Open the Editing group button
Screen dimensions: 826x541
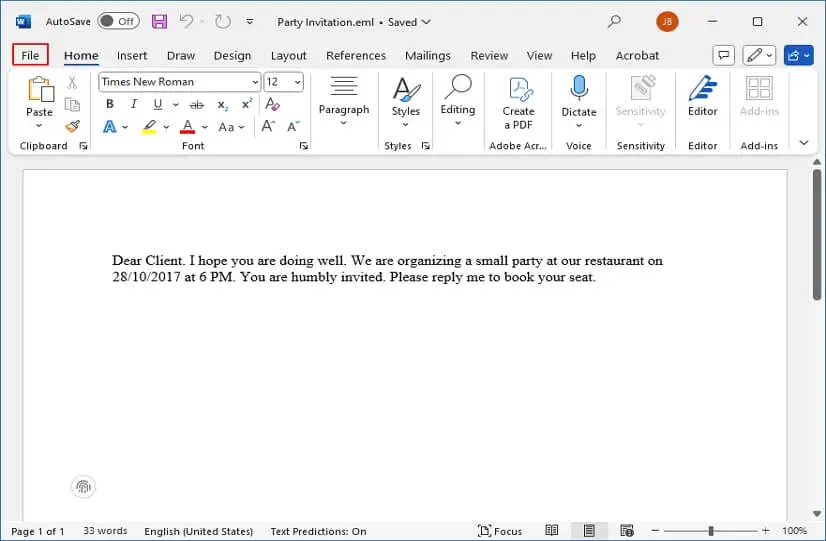click(x=458, y=100)
